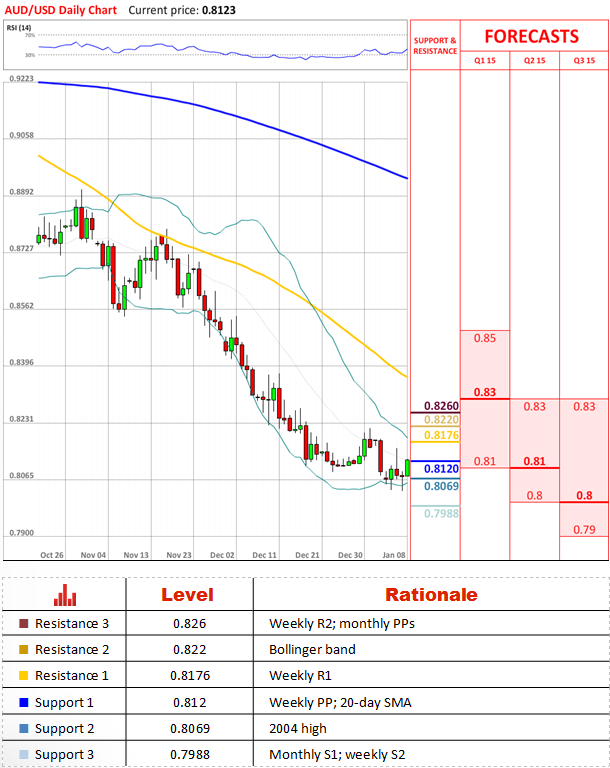Click the 0.8396 price axis label
This screenshot has width=610, height=768.
[x=22, y=362]
